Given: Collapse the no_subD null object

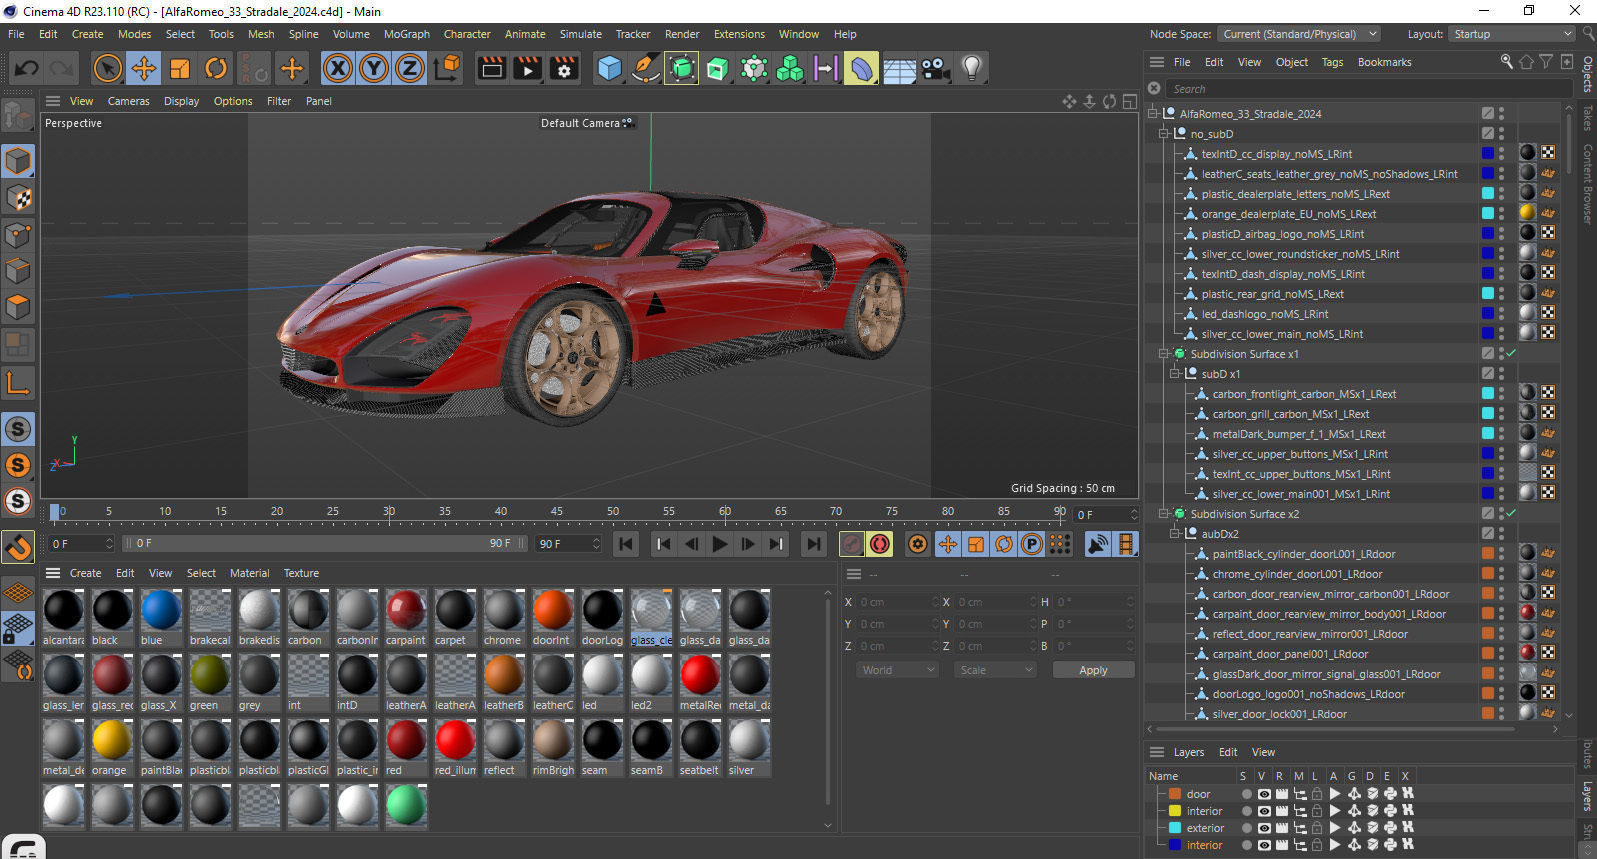Looking at the screenshot, I should (x=1164, y=133).
